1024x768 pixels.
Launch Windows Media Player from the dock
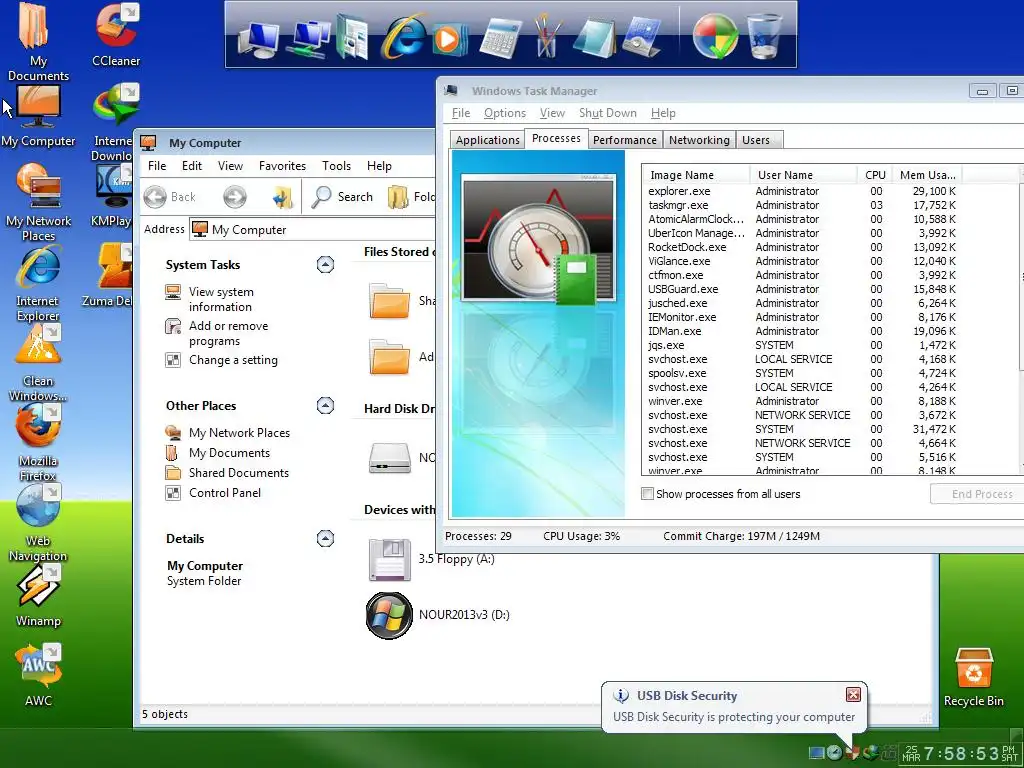click(449, 39)
